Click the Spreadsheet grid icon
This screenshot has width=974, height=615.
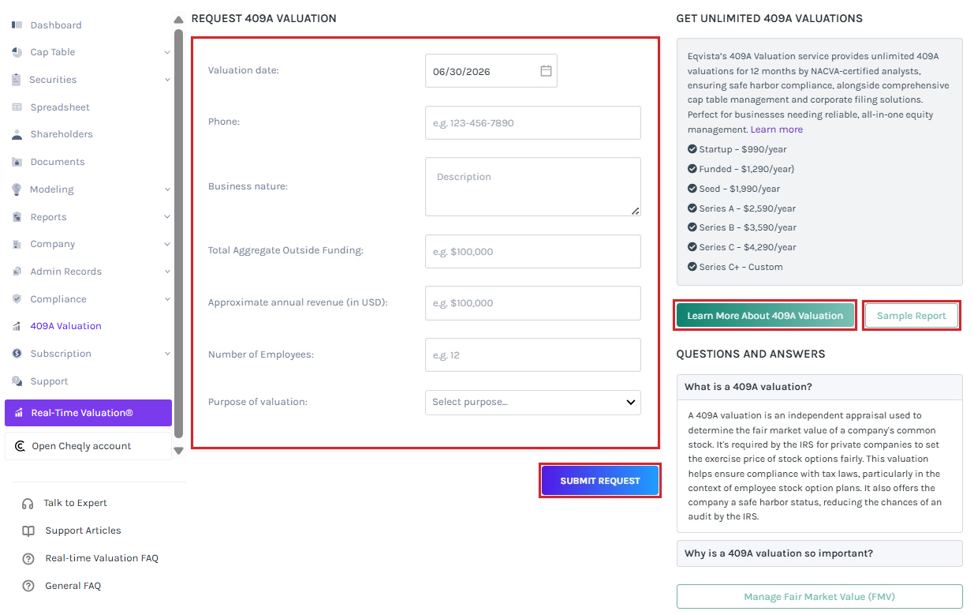(x=17, y=107)
